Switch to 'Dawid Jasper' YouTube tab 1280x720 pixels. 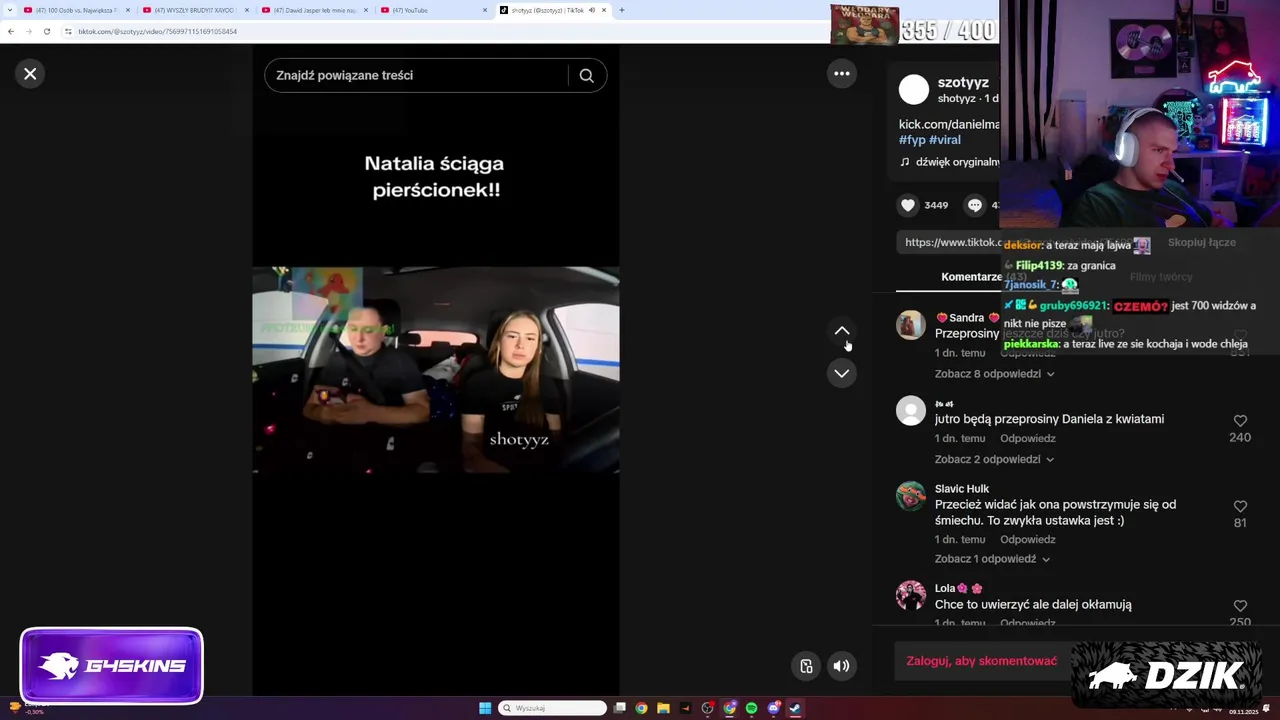coord(313,10)
